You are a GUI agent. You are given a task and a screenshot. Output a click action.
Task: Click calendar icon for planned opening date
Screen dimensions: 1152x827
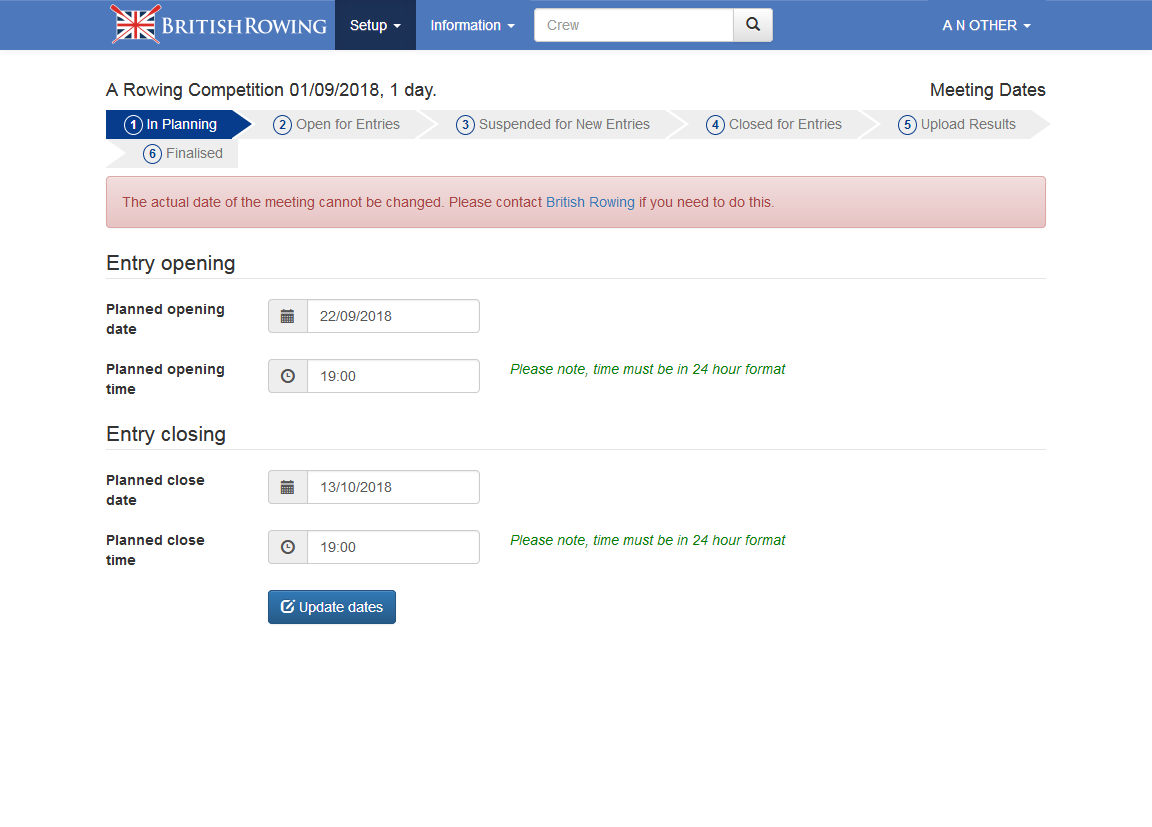pyautogui.click(x=288, y=316)
